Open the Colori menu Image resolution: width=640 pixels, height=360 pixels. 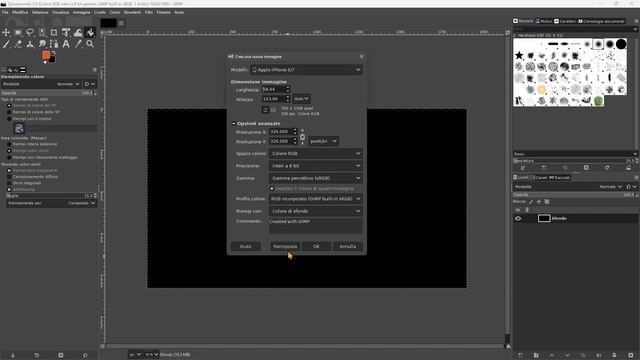click(115, 12)
